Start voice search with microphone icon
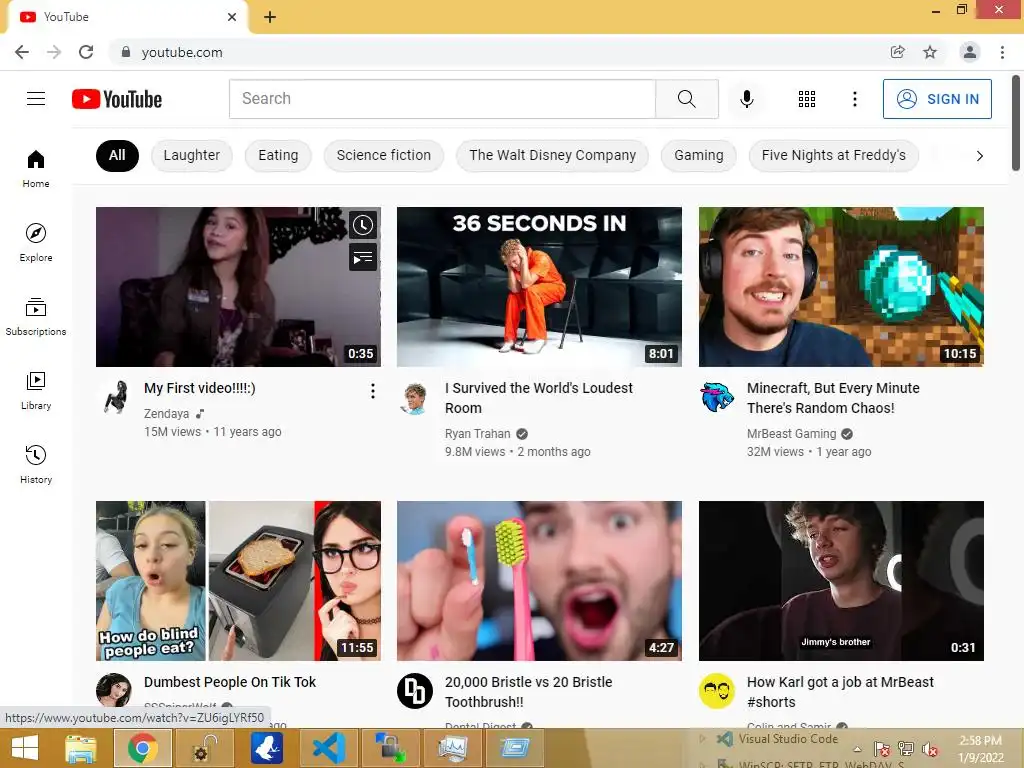The width and height of the screenshot is (1024, 768). (746, 99)
